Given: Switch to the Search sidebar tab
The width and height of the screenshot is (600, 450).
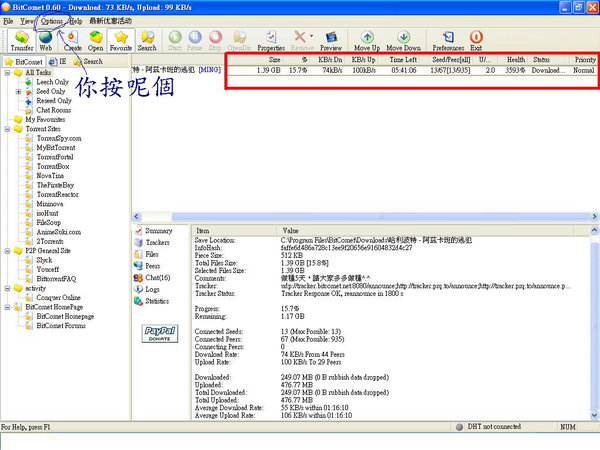Looking at the screenshot, I should tap(88, 61).
